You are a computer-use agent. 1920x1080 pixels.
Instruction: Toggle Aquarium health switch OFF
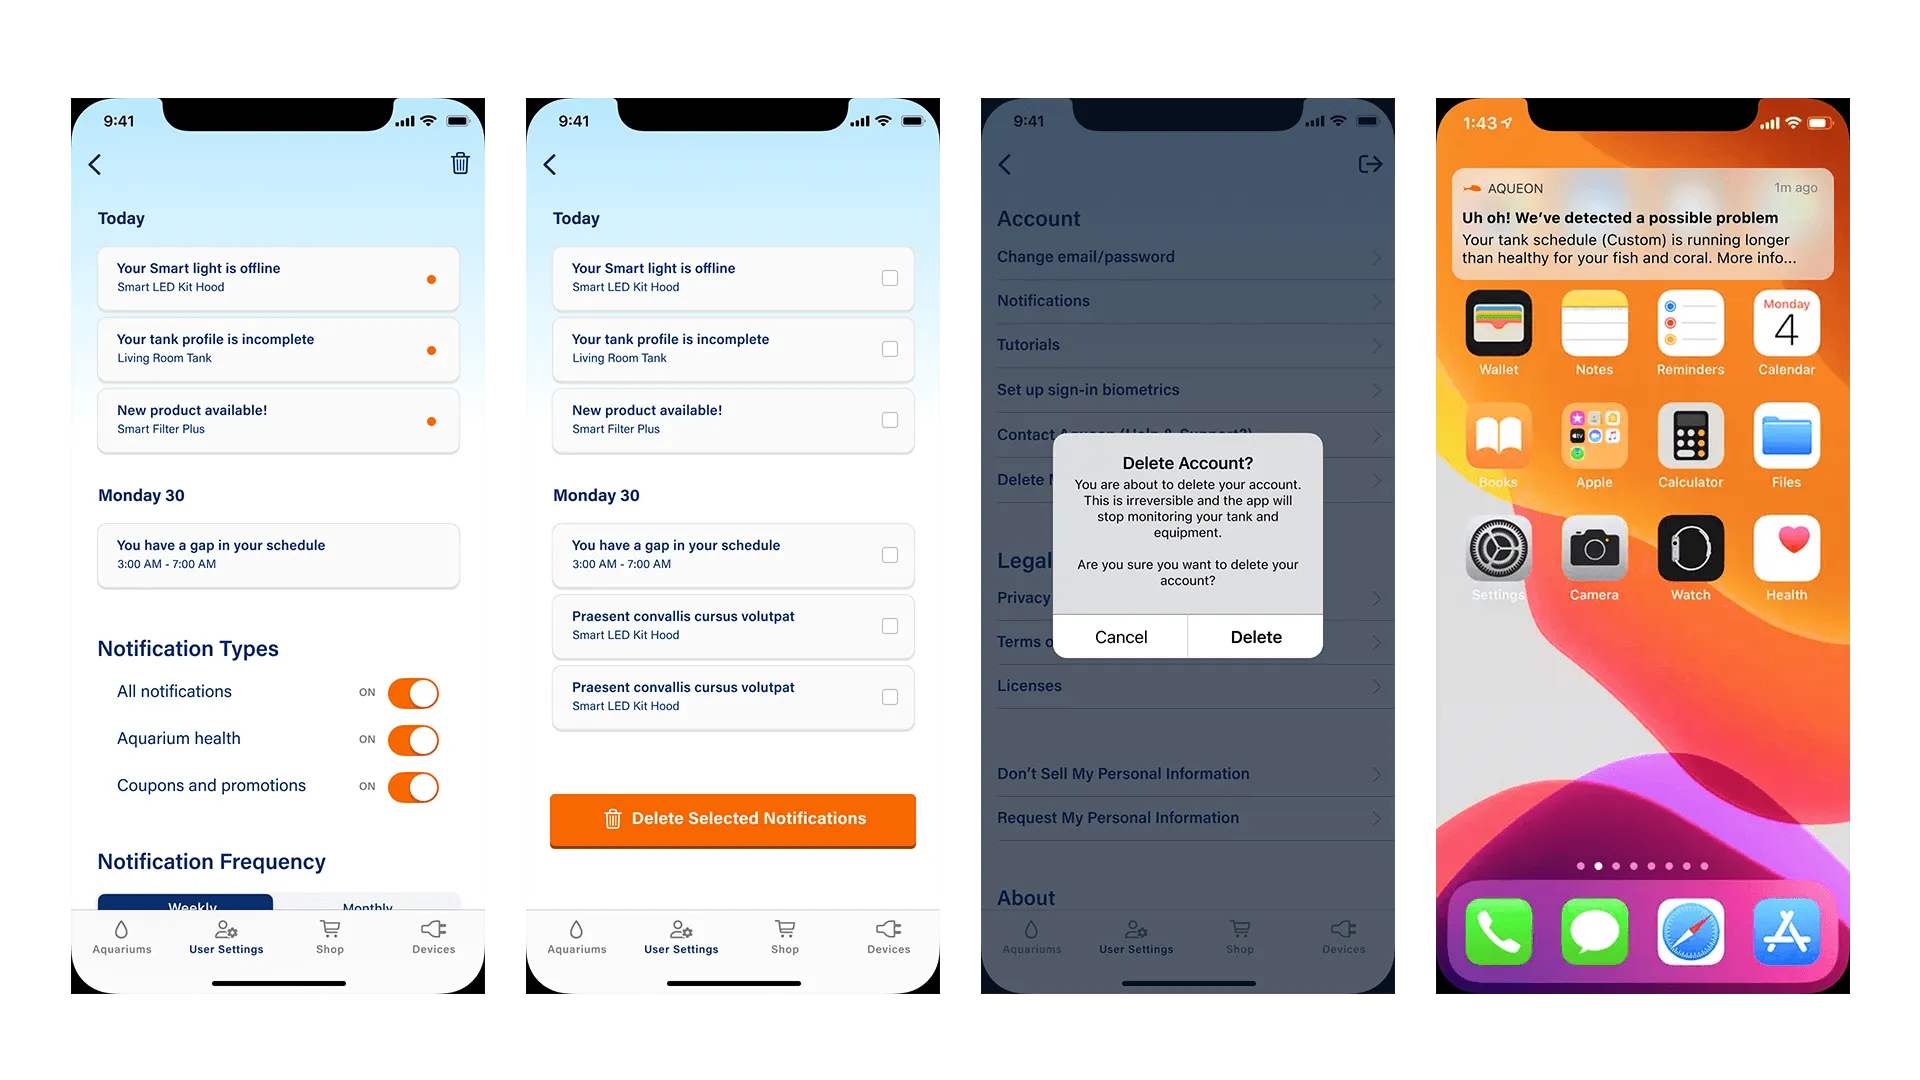pos(413,738)
